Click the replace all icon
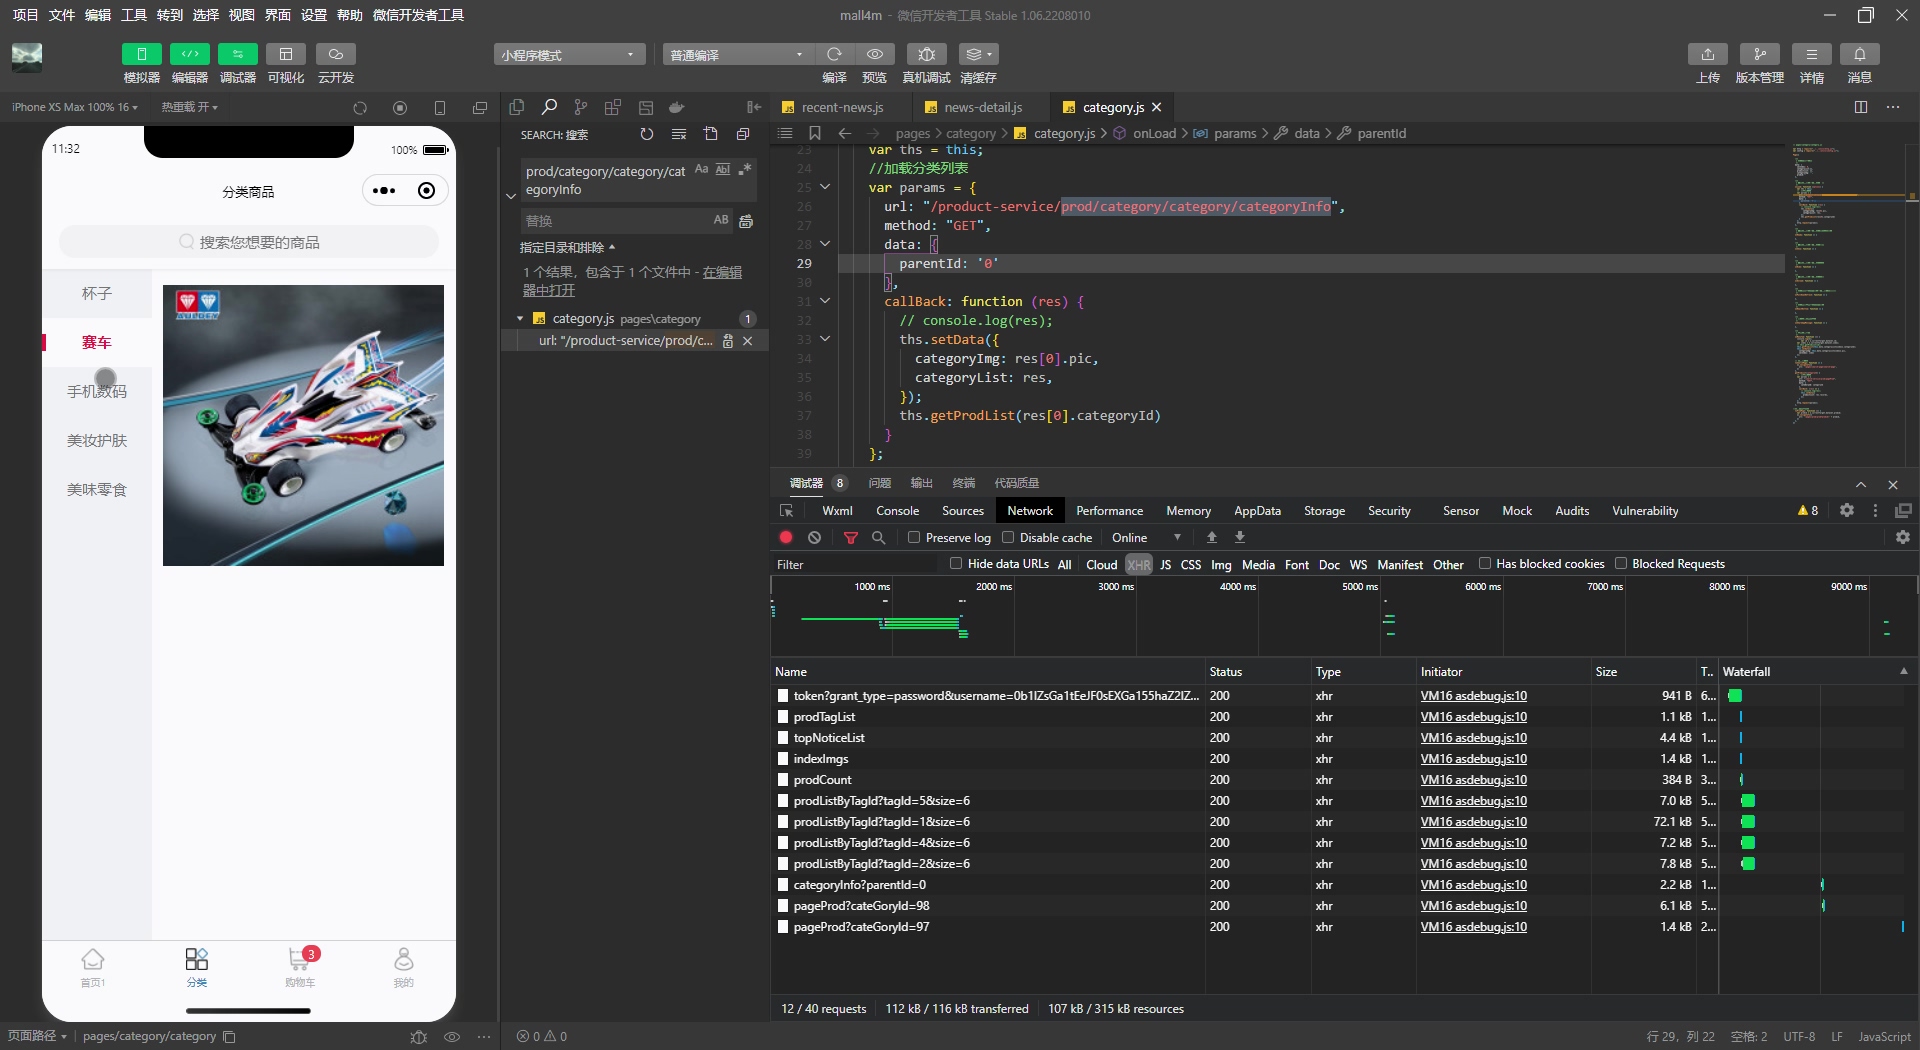 (x=746, y=221)
